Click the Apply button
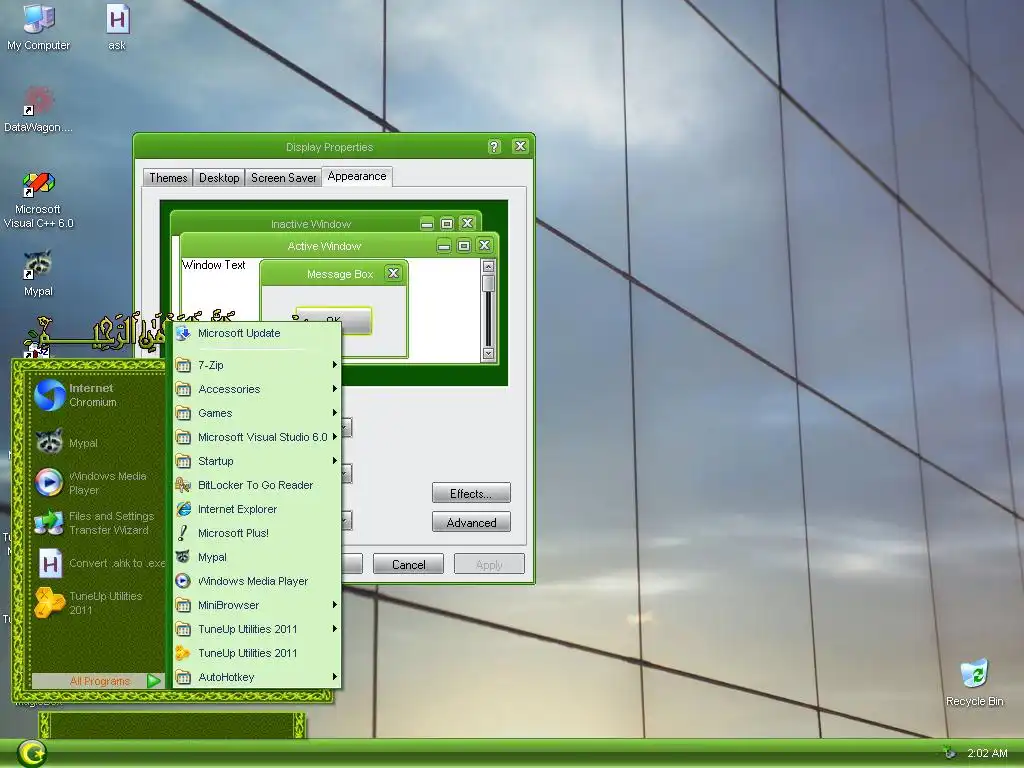 pyautogui.click(x=489, y=564)
